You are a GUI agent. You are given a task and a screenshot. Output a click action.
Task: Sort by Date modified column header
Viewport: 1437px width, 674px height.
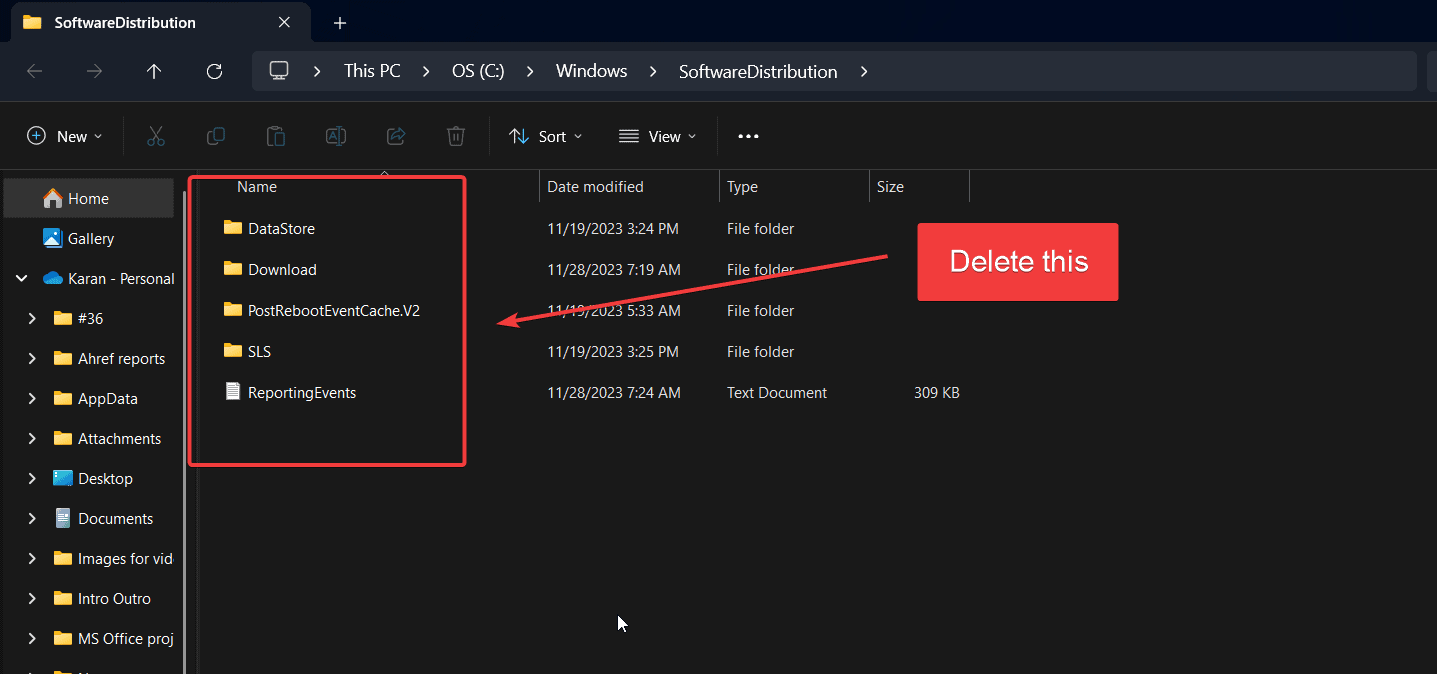coord(595,187)
